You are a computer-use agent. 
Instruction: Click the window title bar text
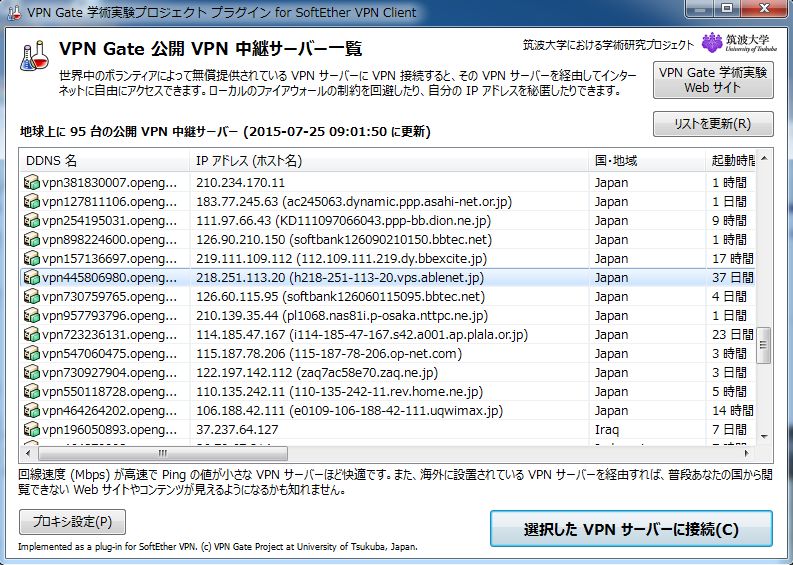(x=222, y=12)
